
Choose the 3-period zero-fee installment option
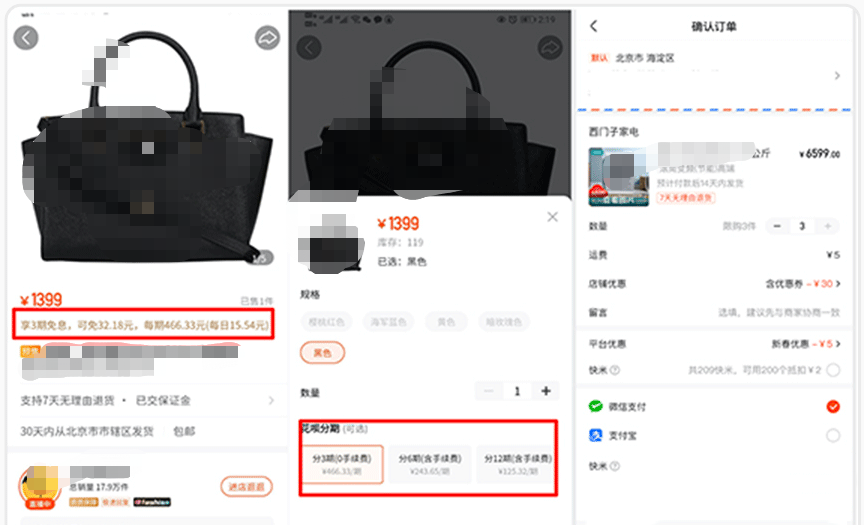tap(342, 464)
